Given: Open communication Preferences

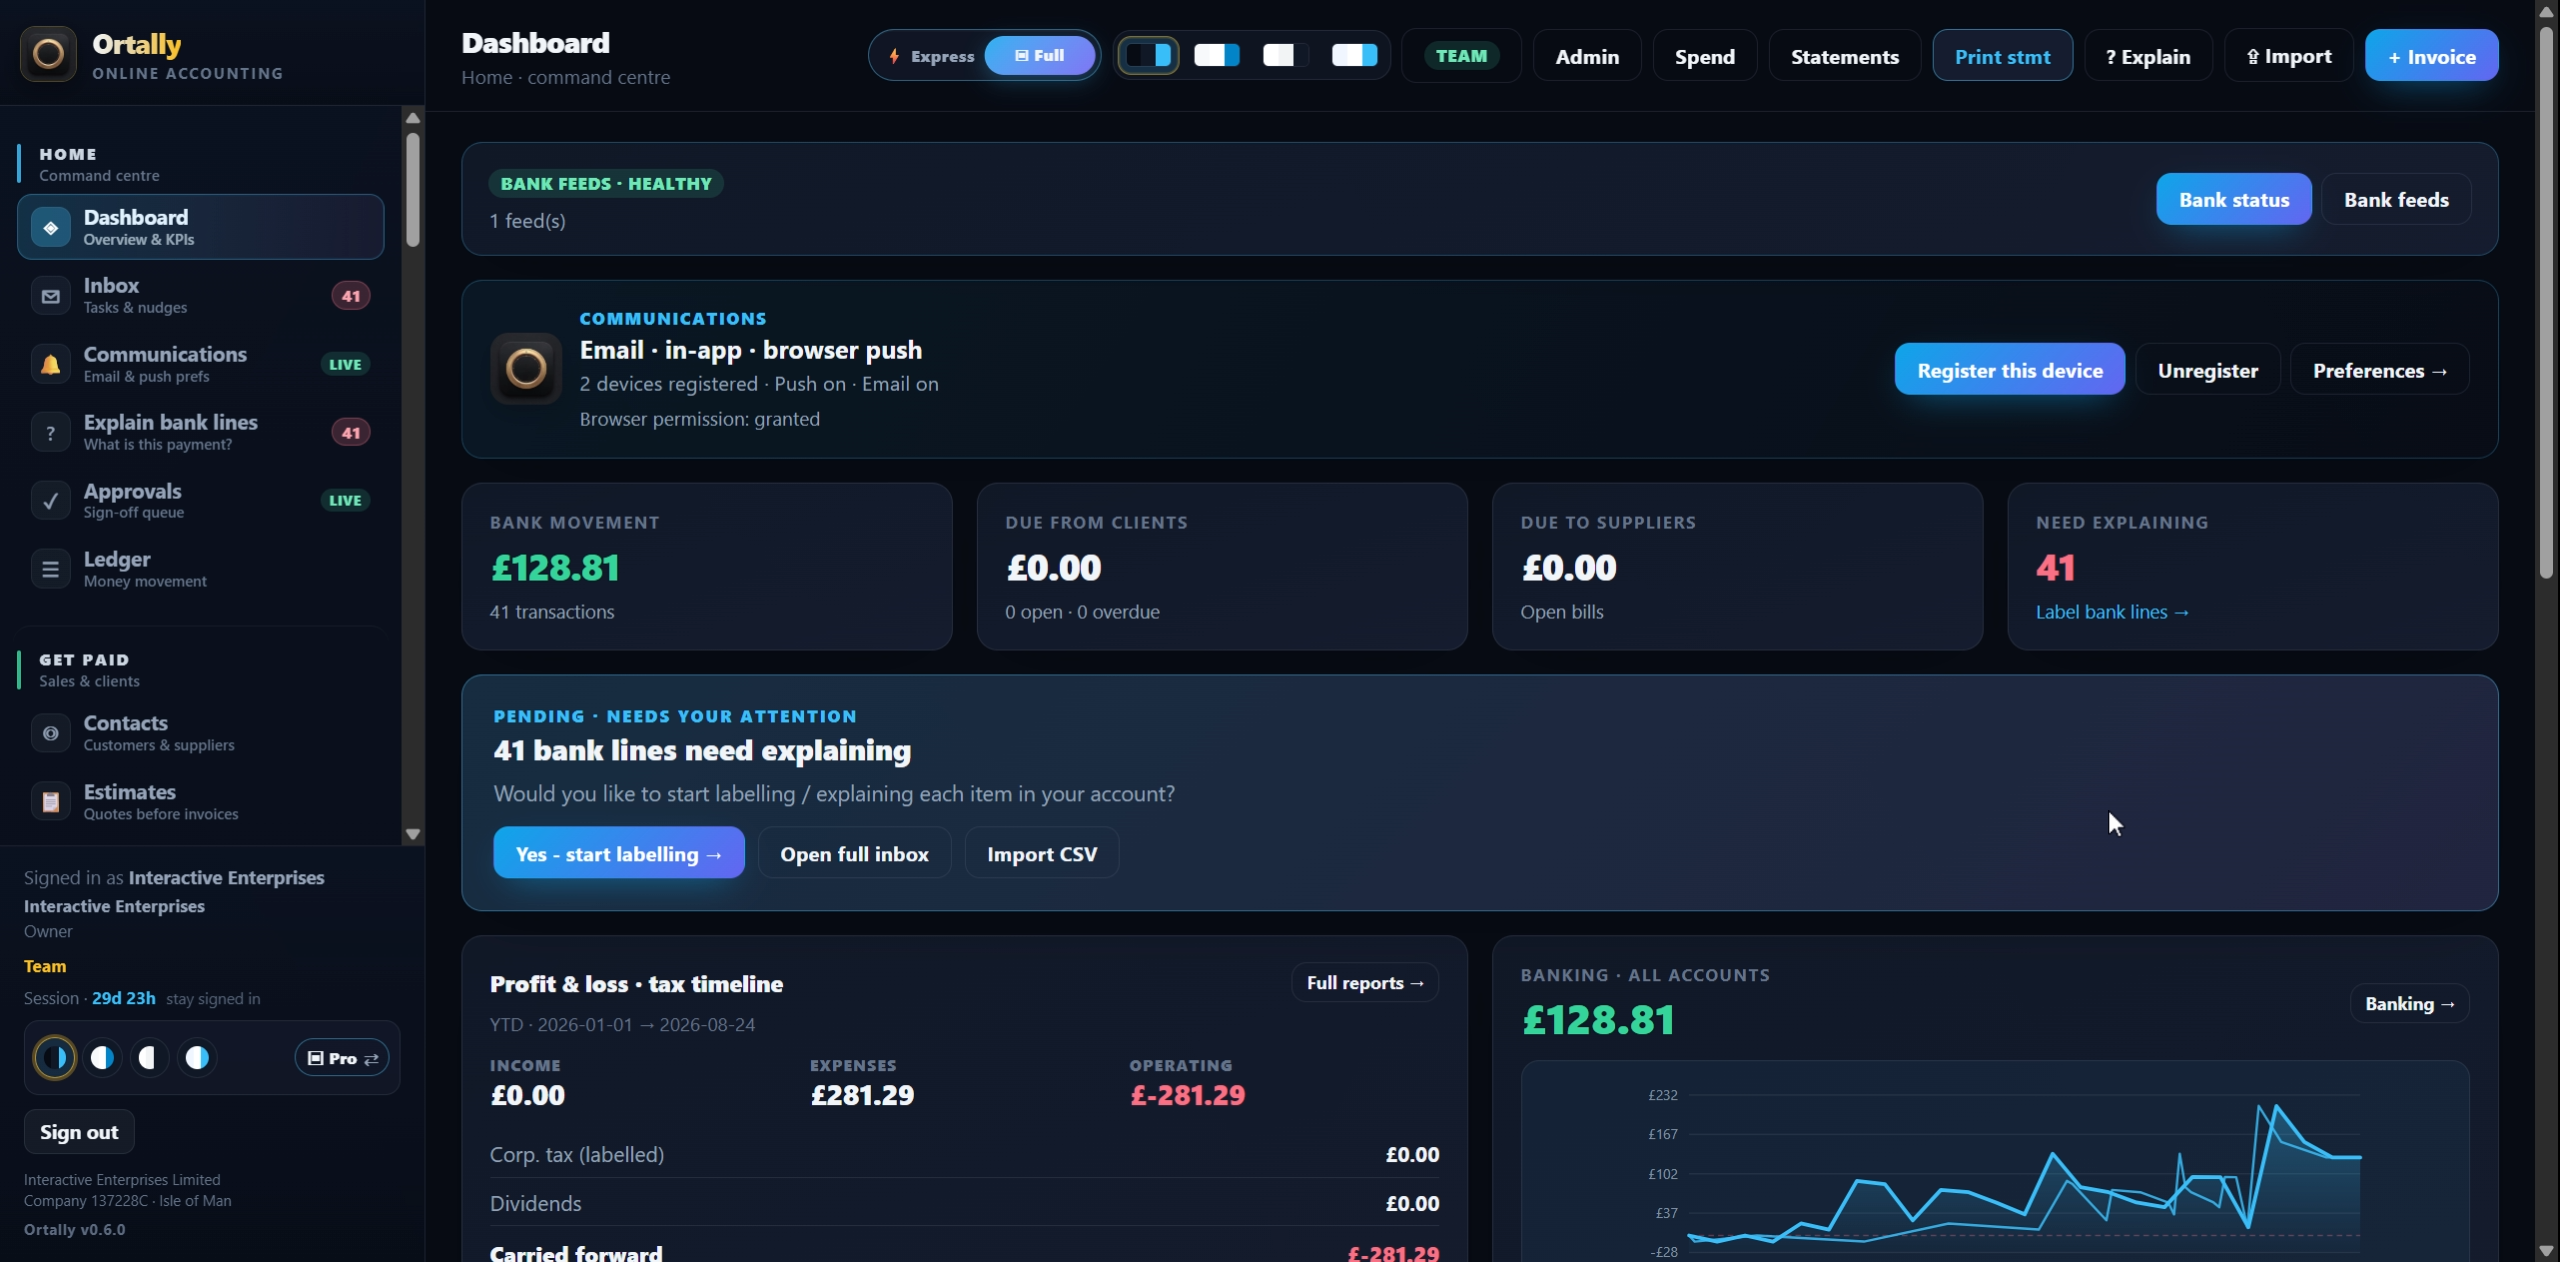Looking at the screenshot, I should 2379,370.
